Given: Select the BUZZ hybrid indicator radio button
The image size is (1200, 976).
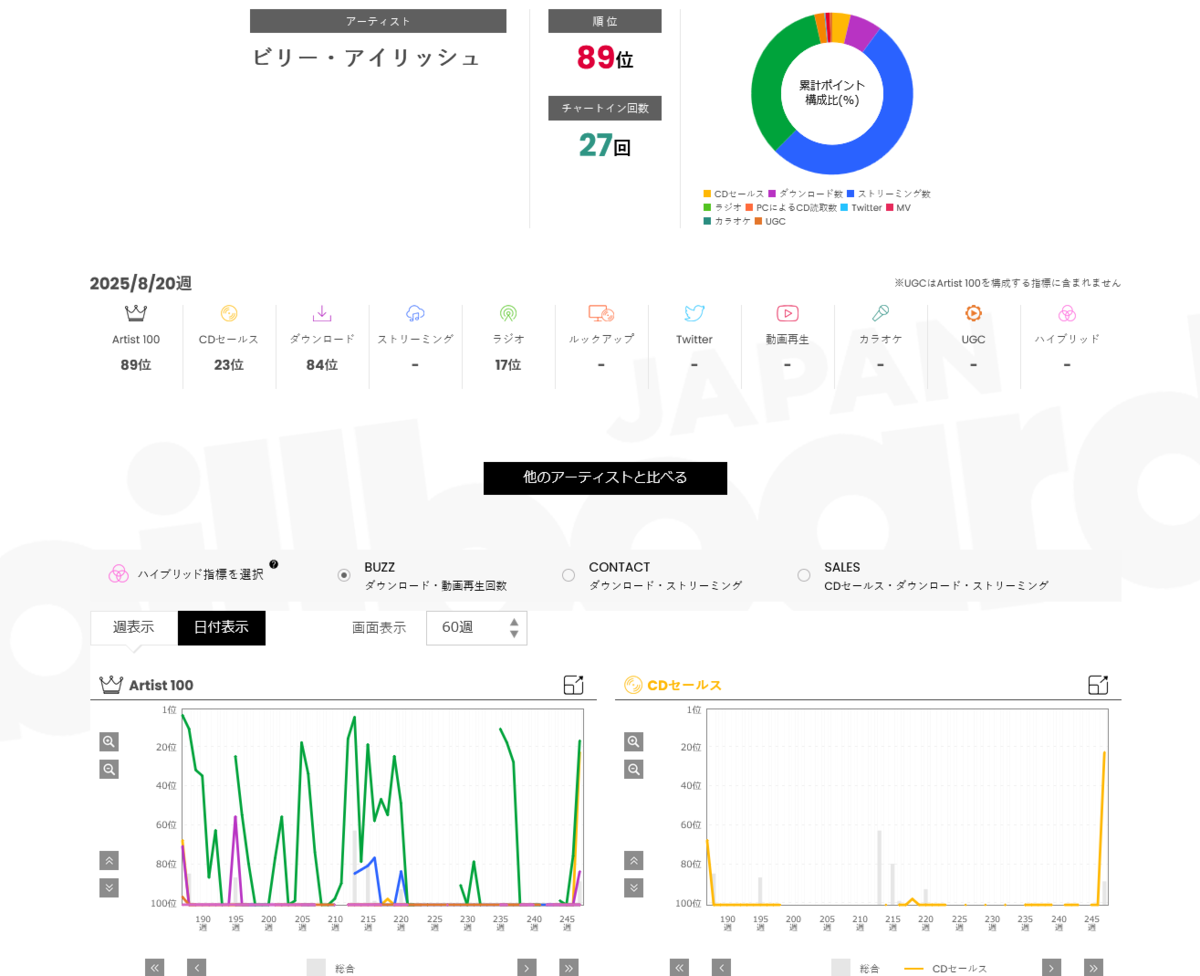Looking at the screenshot, I should 344,575.
